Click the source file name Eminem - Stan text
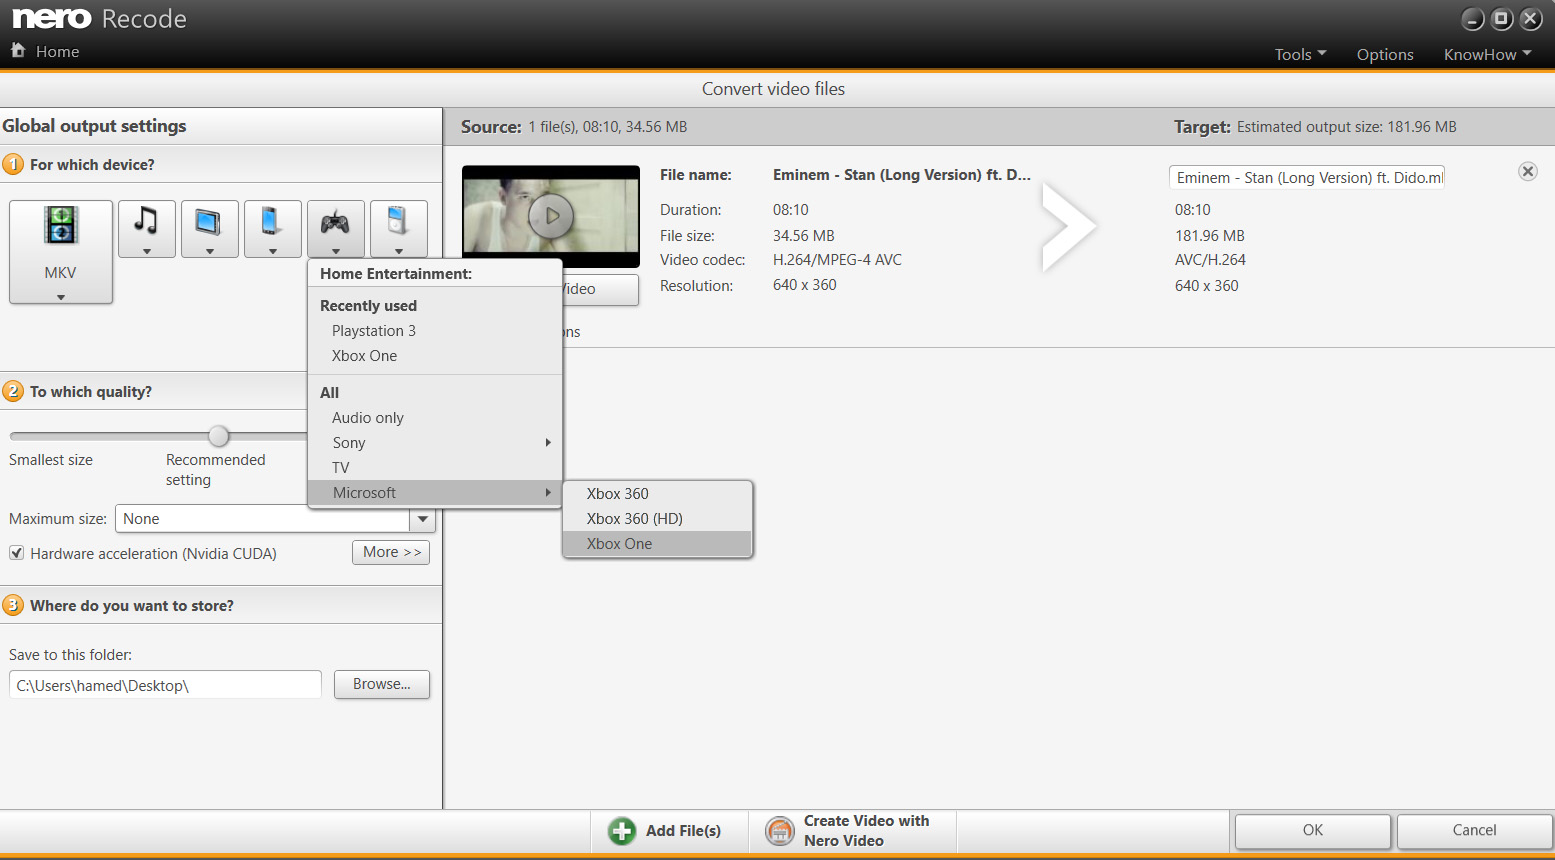This screenshot has width=1555, height=860. 902,174
